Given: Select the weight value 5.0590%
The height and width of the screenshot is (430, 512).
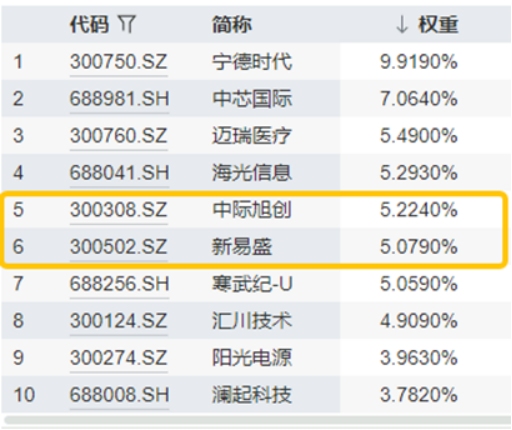Looking at the screenshot, I should 419,284.
